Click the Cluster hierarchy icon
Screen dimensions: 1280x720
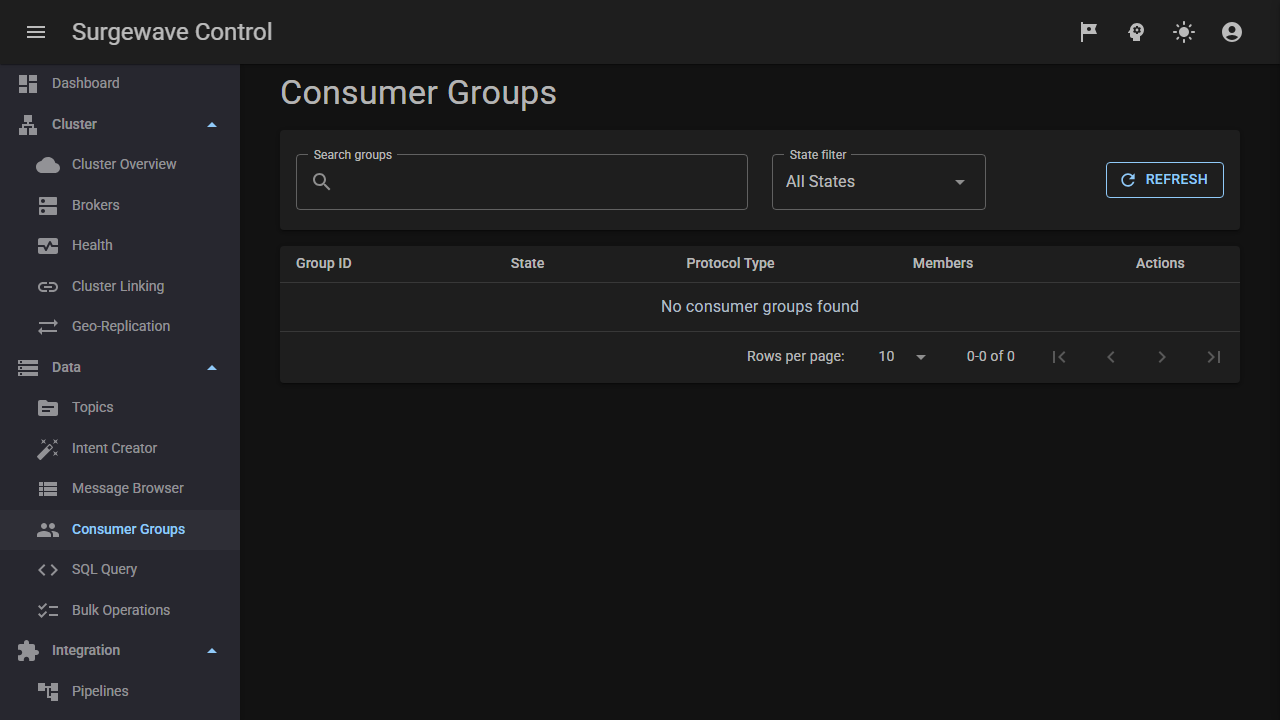(x=28, y=125)
